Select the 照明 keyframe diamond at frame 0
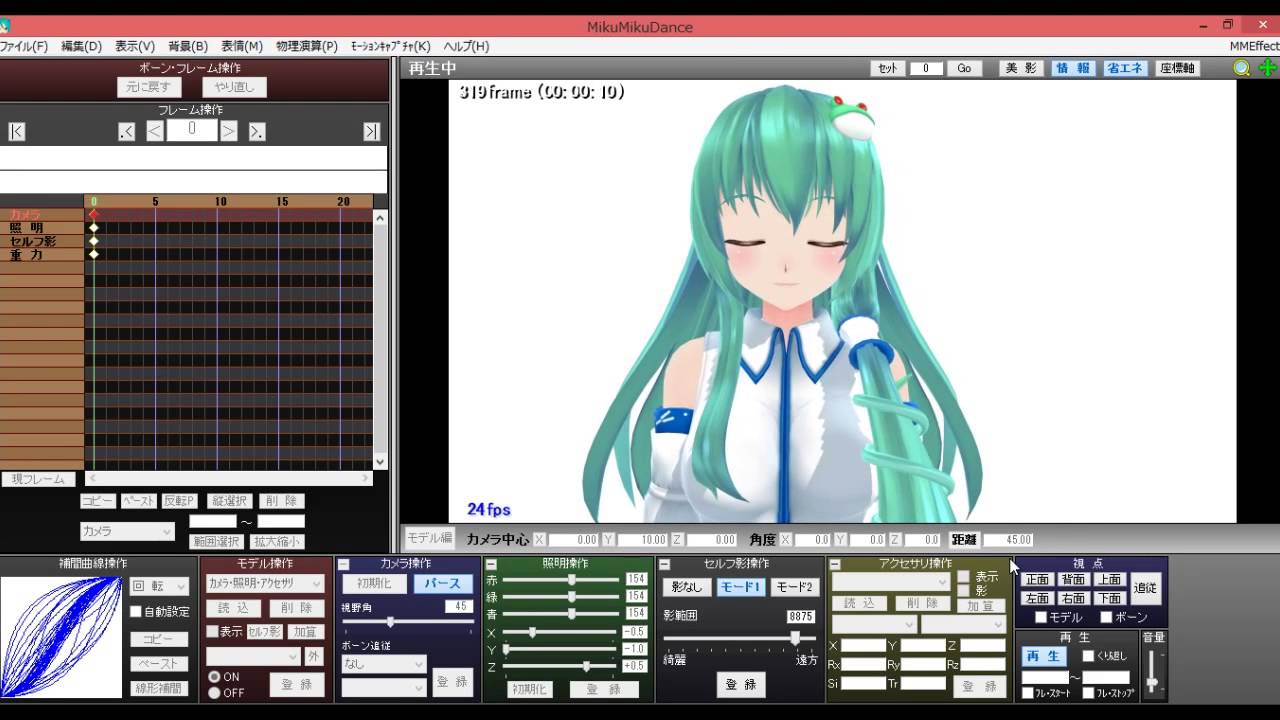Viewport: 1280px width, 720px height. coord(94,228)
